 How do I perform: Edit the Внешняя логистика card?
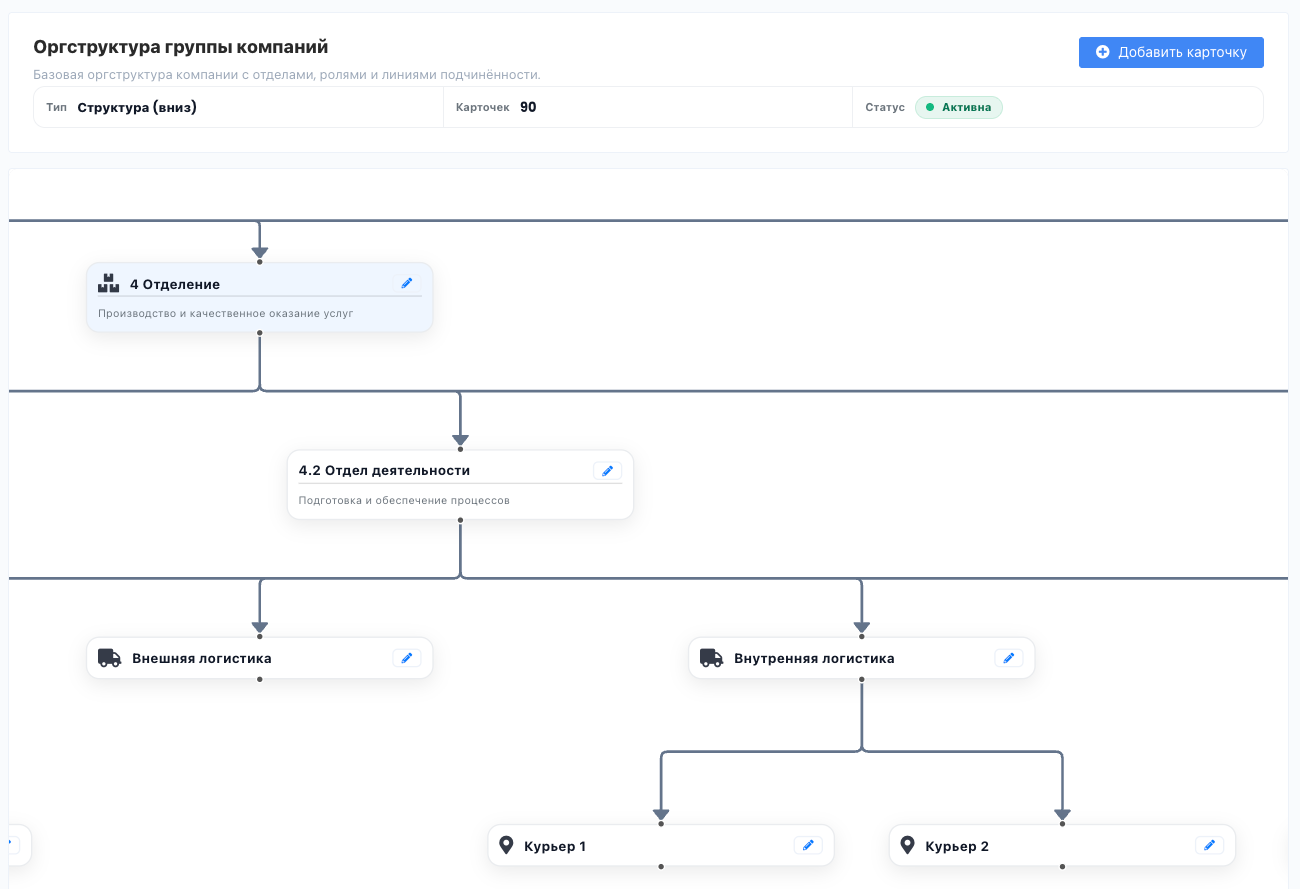407,658
